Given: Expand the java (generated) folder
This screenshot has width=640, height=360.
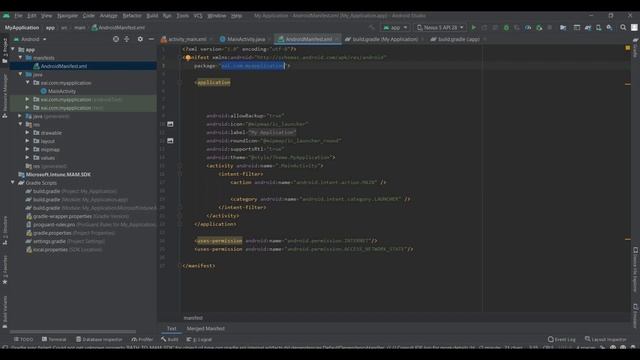Looking at the screenshot, I should click(x=20, y=116).
